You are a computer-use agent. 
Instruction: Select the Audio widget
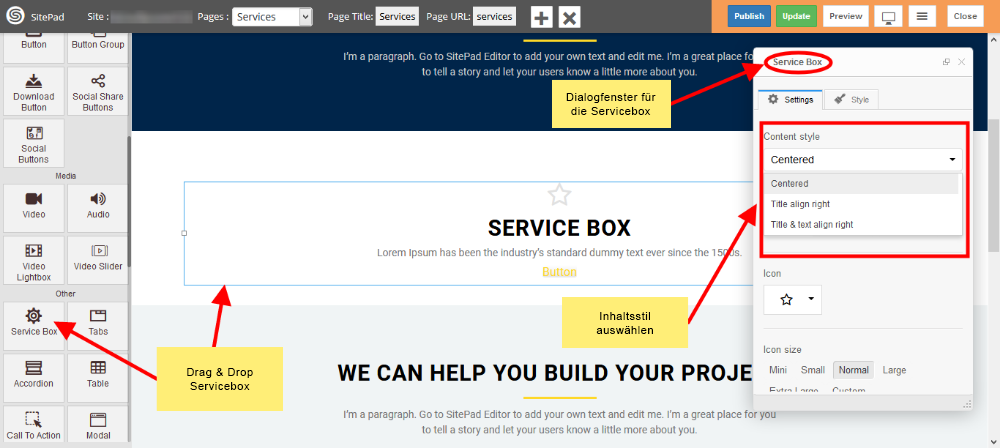click(x=98, y=207)
